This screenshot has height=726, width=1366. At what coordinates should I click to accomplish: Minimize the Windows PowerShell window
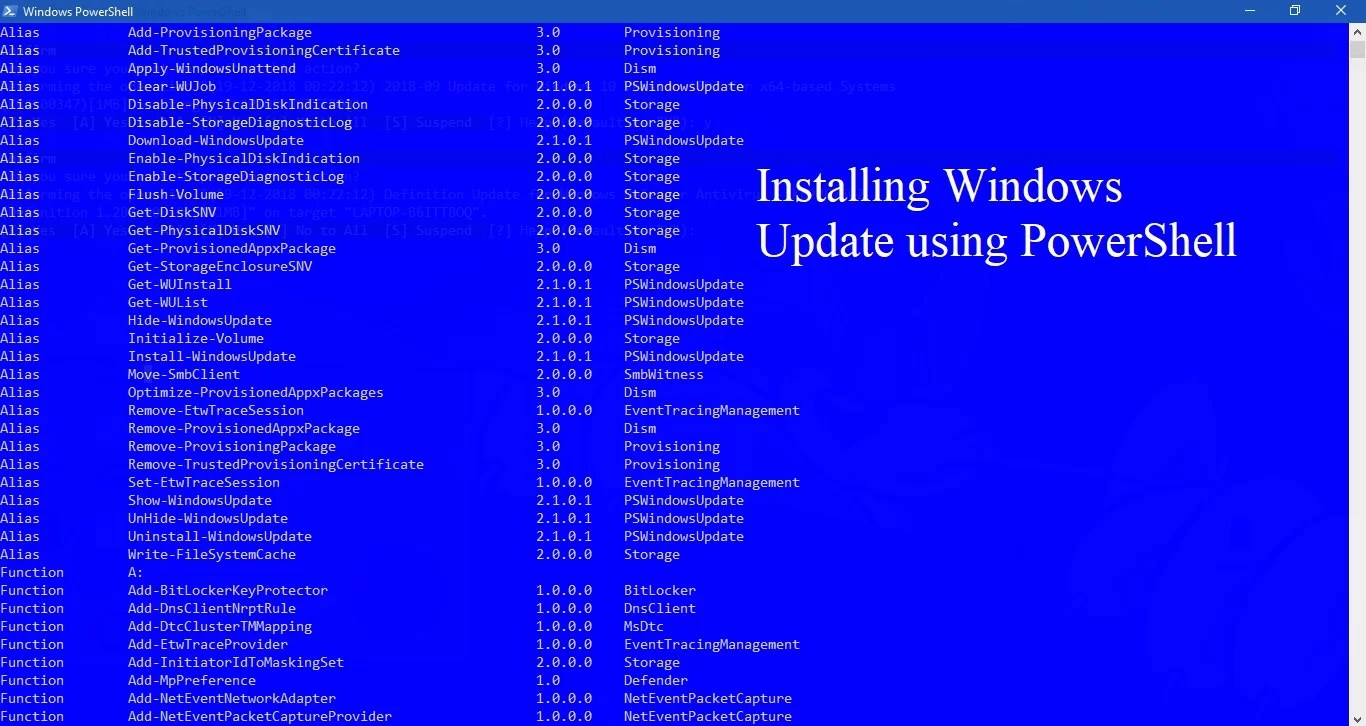(1249, 10)
